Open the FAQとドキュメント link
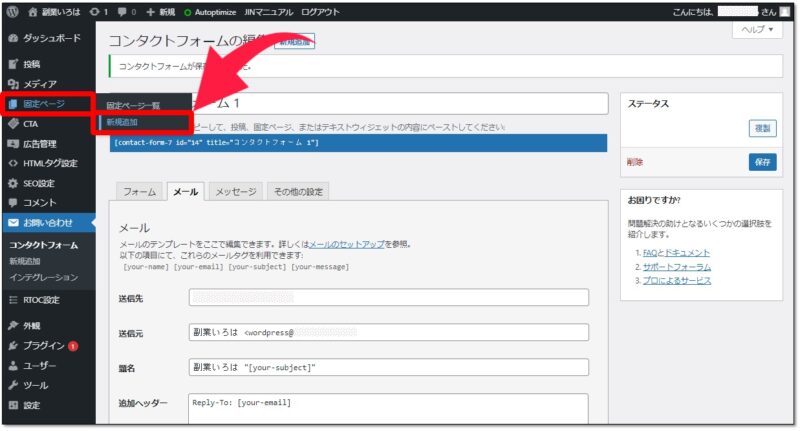Image resolution: width=800 pixels, height=431 pixels. pyautogui.click(x=676, y=253)
